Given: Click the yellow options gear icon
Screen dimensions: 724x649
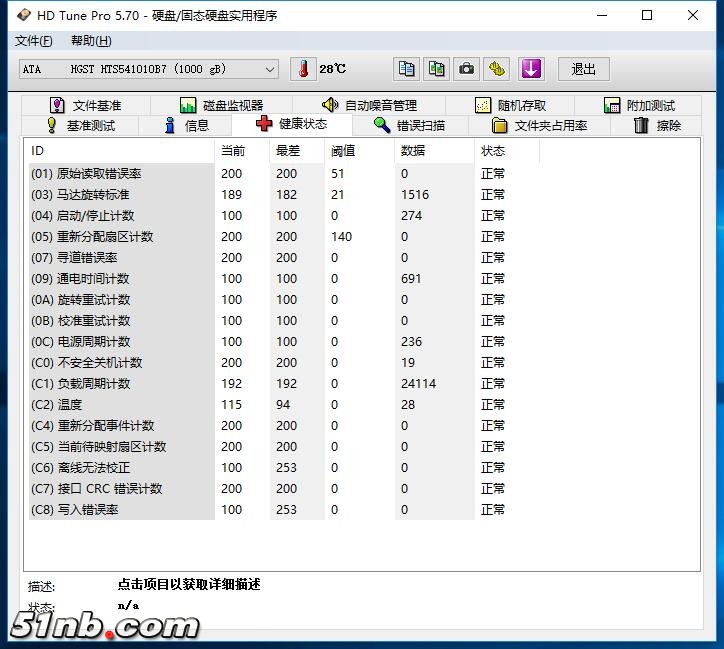Looking at the screenshot, I should [498, 69].
